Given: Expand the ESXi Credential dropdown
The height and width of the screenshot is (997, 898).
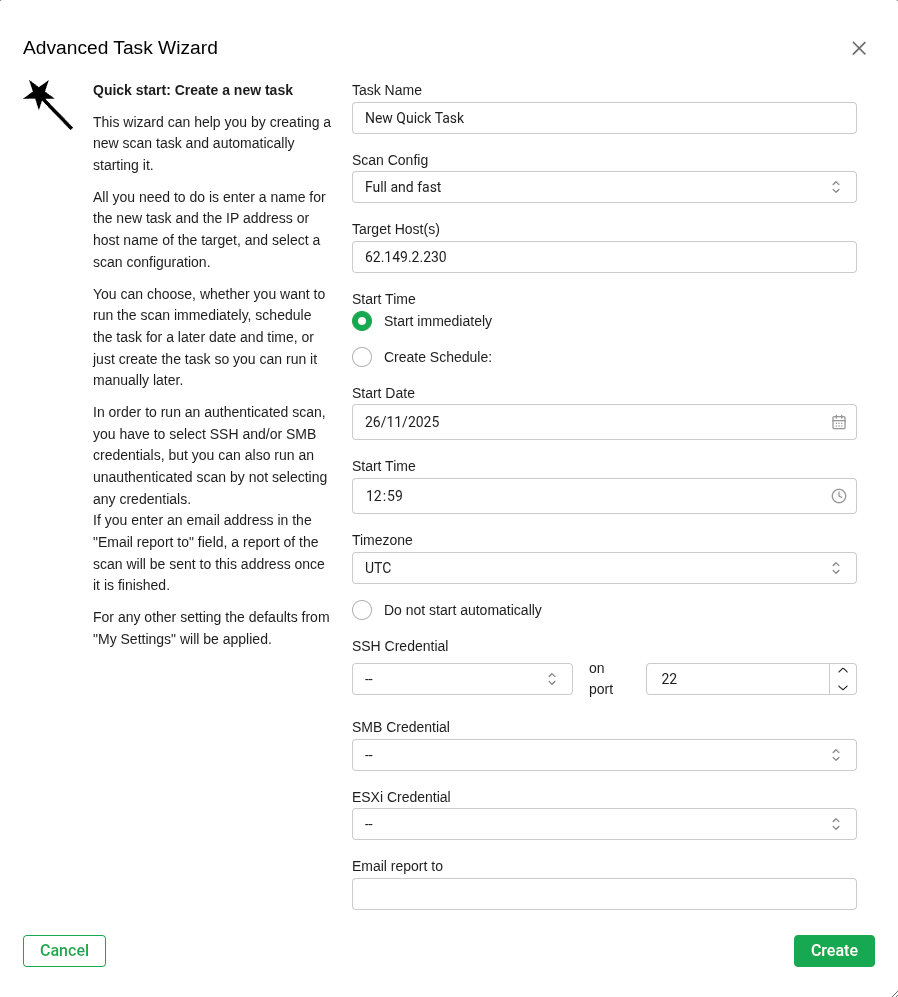Looking at the screenshot, I should pos(604,824).
